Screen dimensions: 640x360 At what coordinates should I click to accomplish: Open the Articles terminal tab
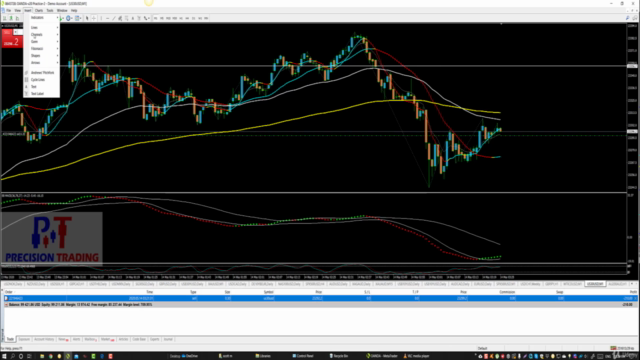[123, 339]
